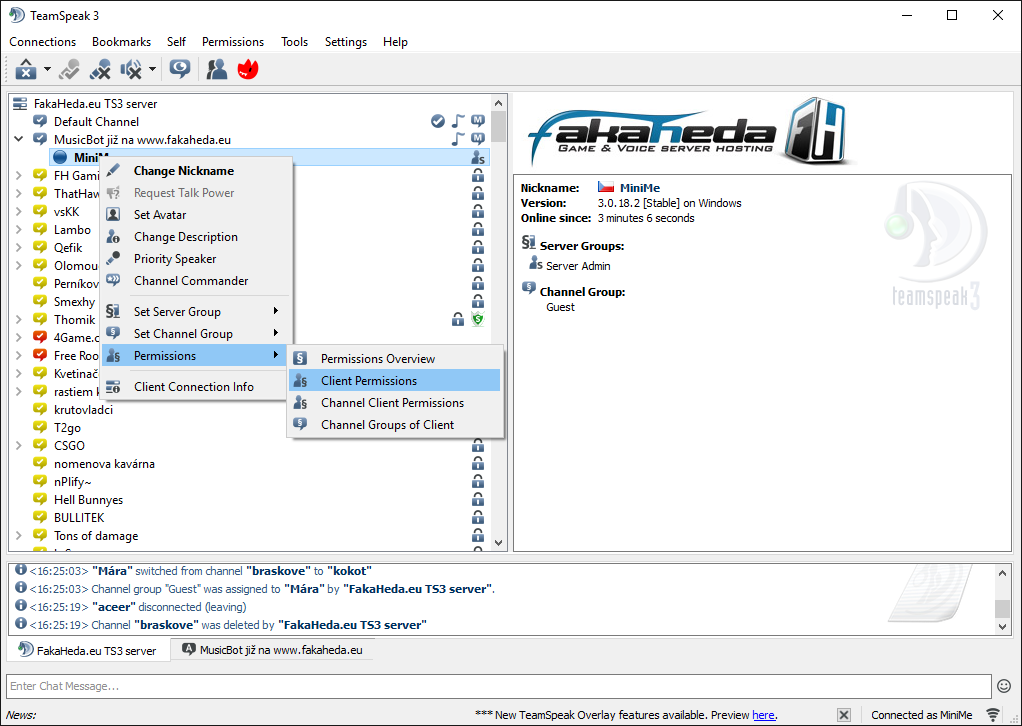Collapse the MusicBot již na www.fakaheda.eu channel
Viewport: 1022px width, 726px height.
pyautogui.click(x=19, y=139)
